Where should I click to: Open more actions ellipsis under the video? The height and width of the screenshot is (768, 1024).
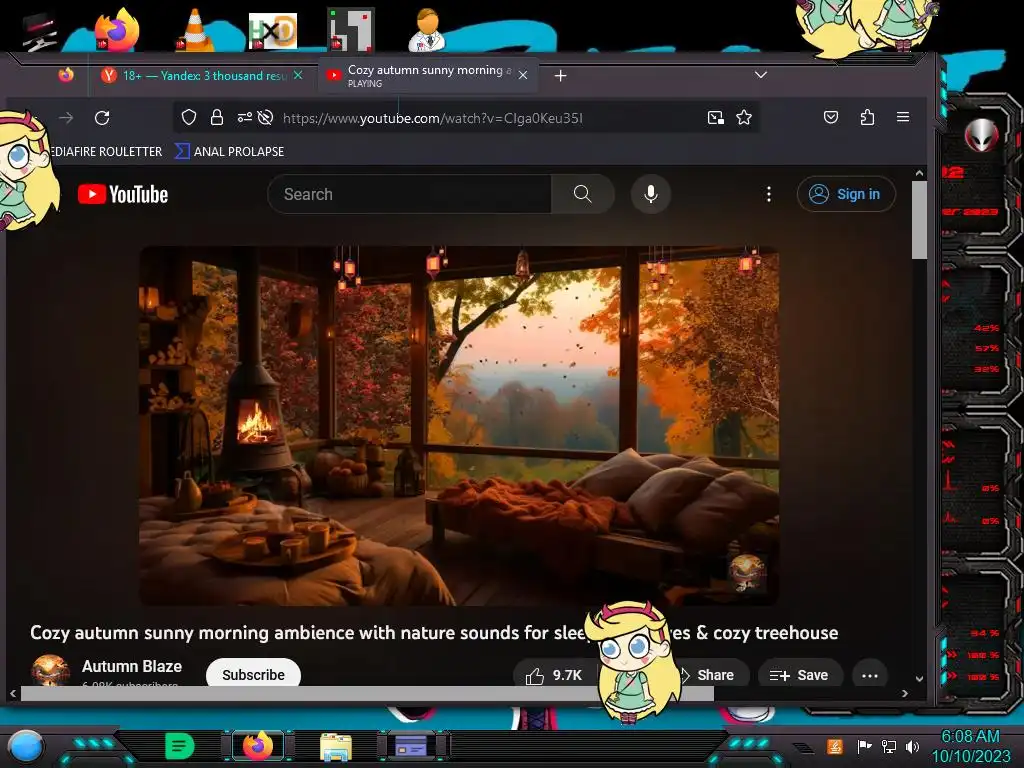coord(870,675)
